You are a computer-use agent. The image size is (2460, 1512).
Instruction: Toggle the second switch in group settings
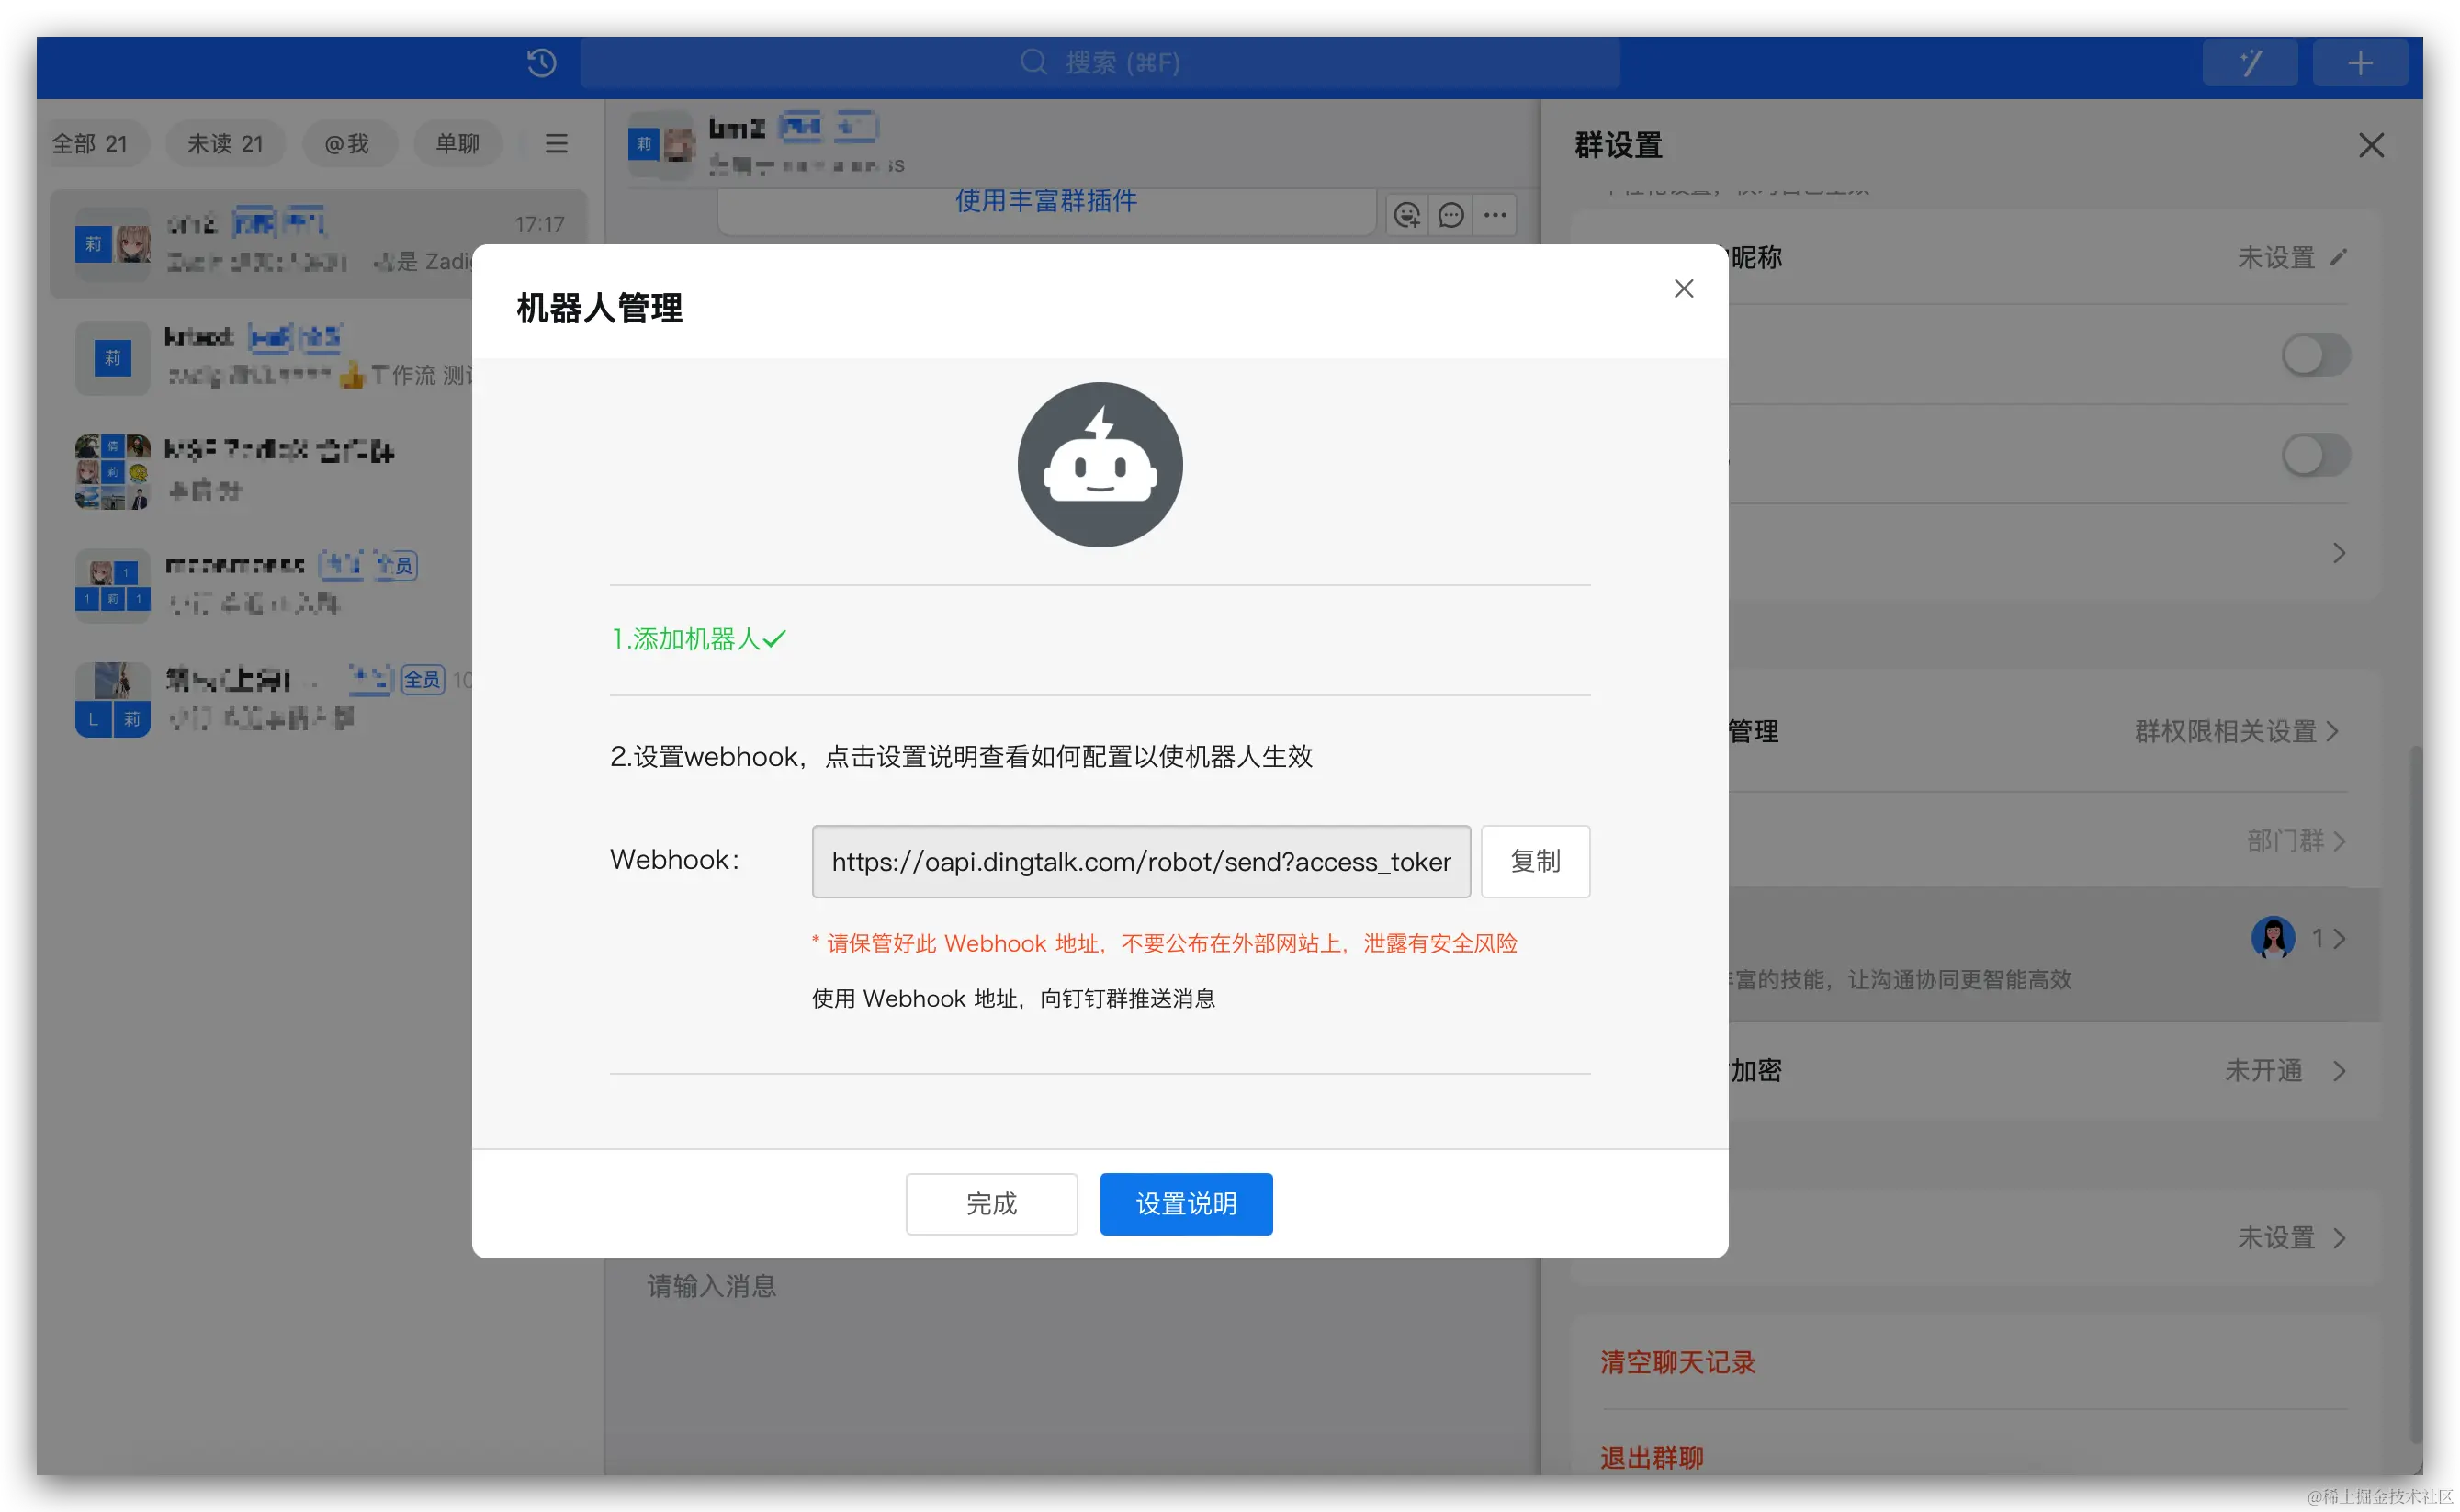tap(2315, 455)
